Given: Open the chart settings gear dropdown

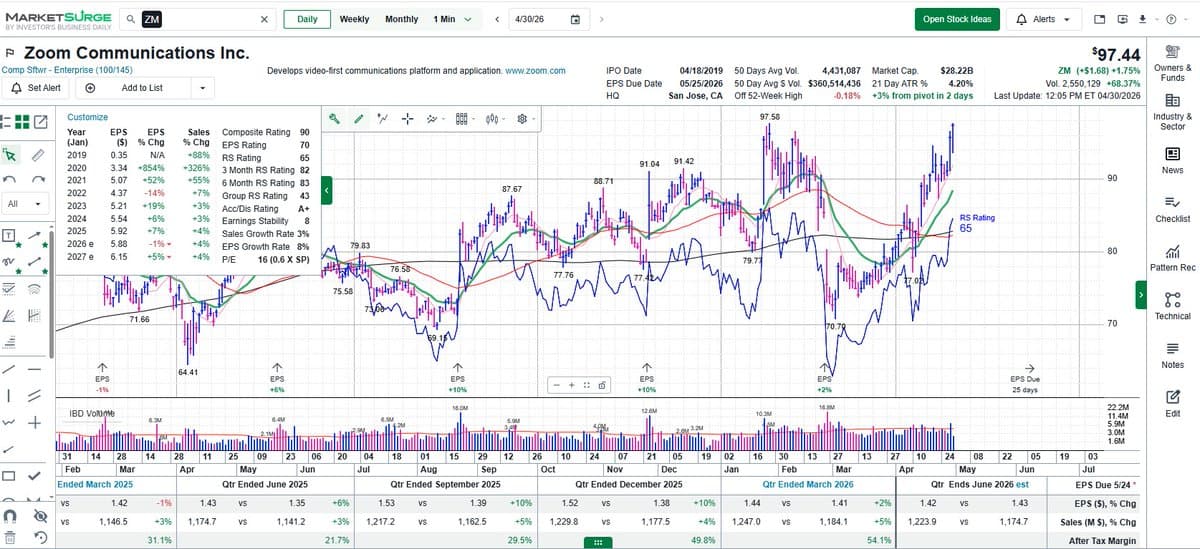Looking at the screenshot, I should pos(525,119).
